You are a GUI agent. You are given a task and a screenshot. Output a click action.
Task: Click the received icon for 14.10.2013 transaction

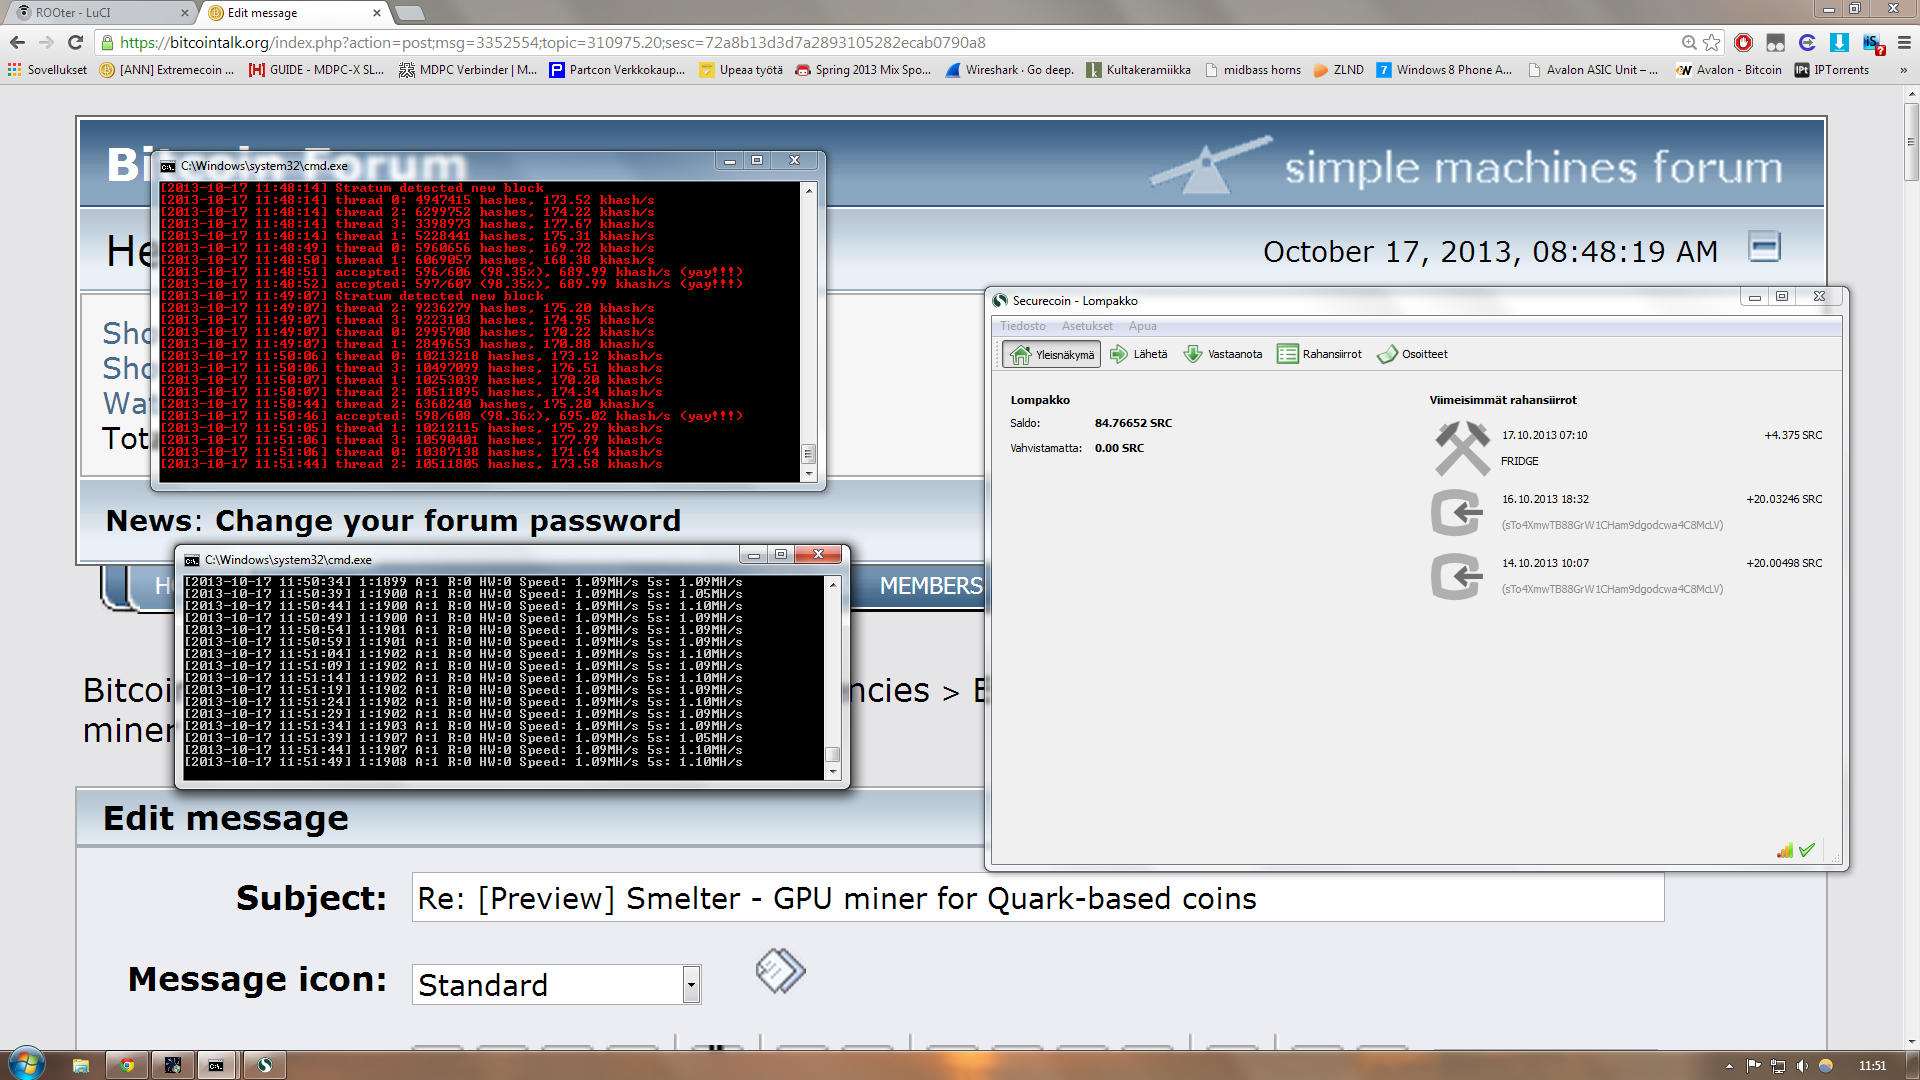coord(1457,576)
